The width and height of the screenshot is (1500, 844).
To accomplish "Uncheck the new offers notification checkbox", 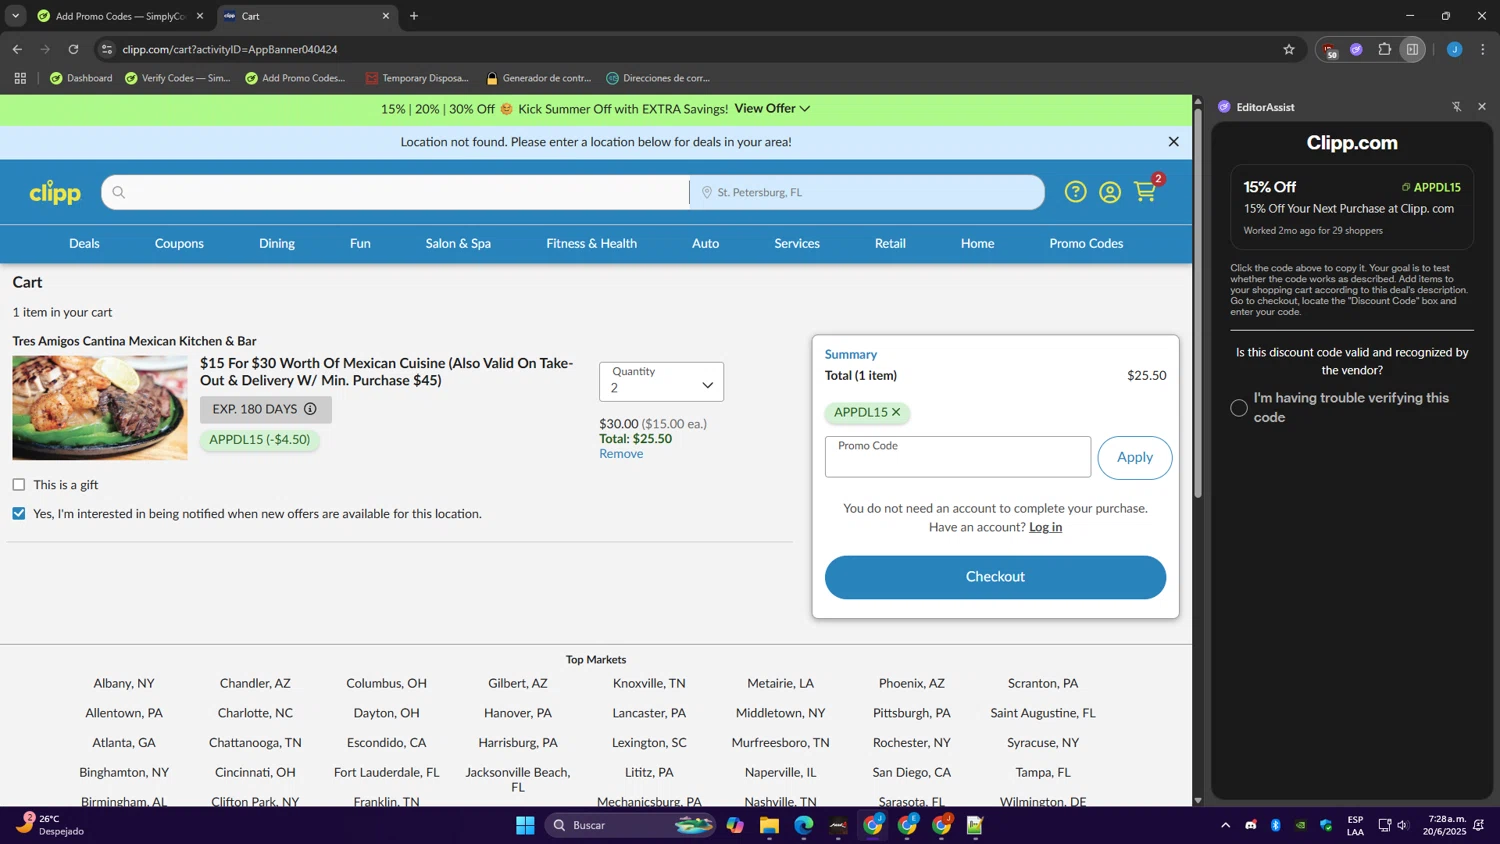I will pyautogui.click(x=19, y=514).
